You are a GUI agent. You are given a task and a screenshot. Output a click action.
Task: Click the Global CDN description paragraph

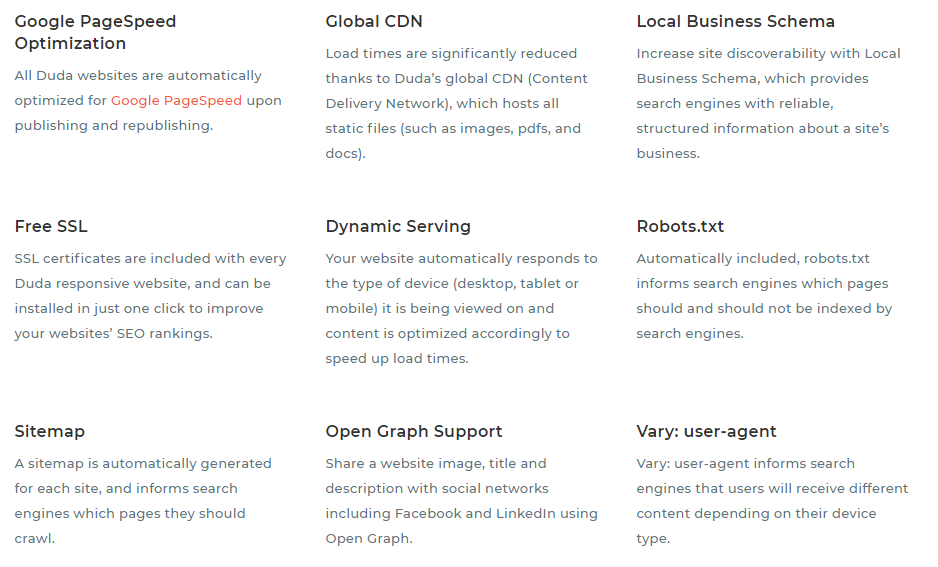[457, 103]
